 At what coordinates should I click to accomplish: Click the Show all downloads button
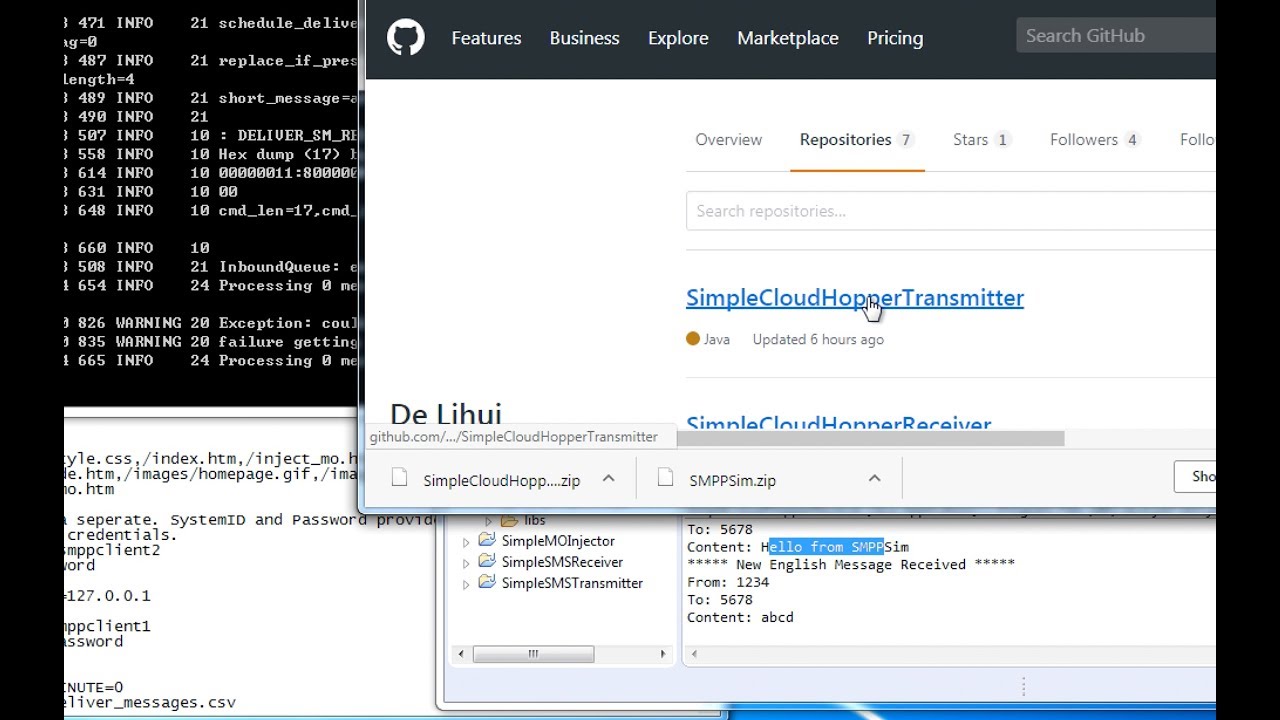1196,477
